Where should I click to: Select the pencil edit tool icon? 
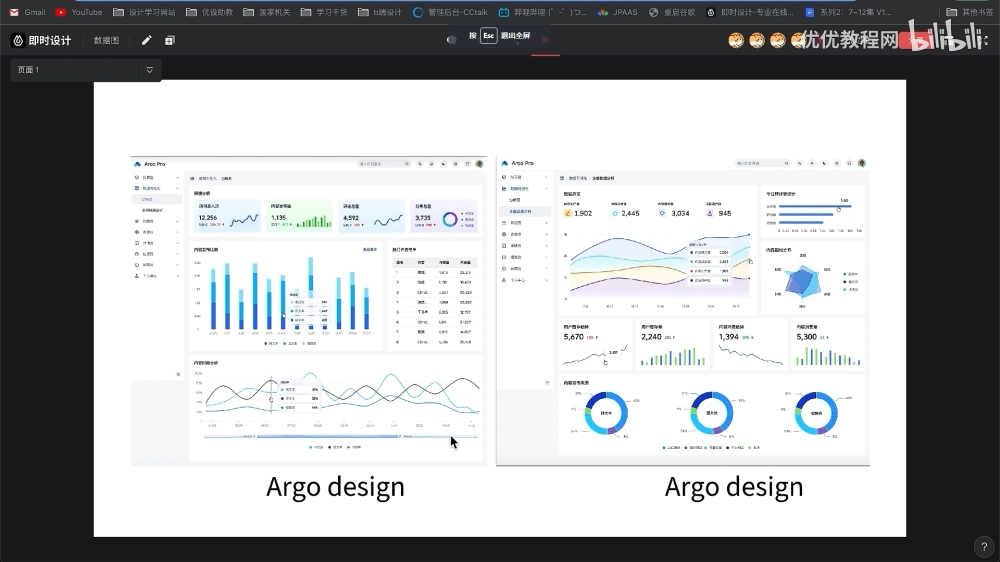(x=146, y=40)
